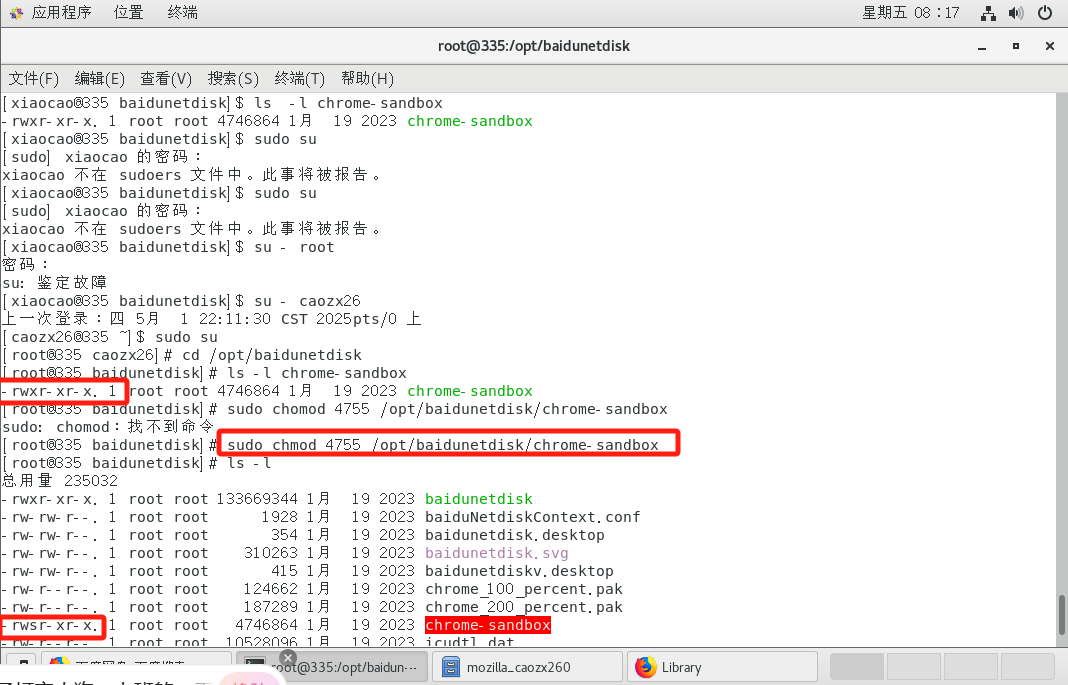Open the 查看(V) terminal menu
Image resolution: width=1068 pixels, height=685 pixels.
tap(166, 78)
